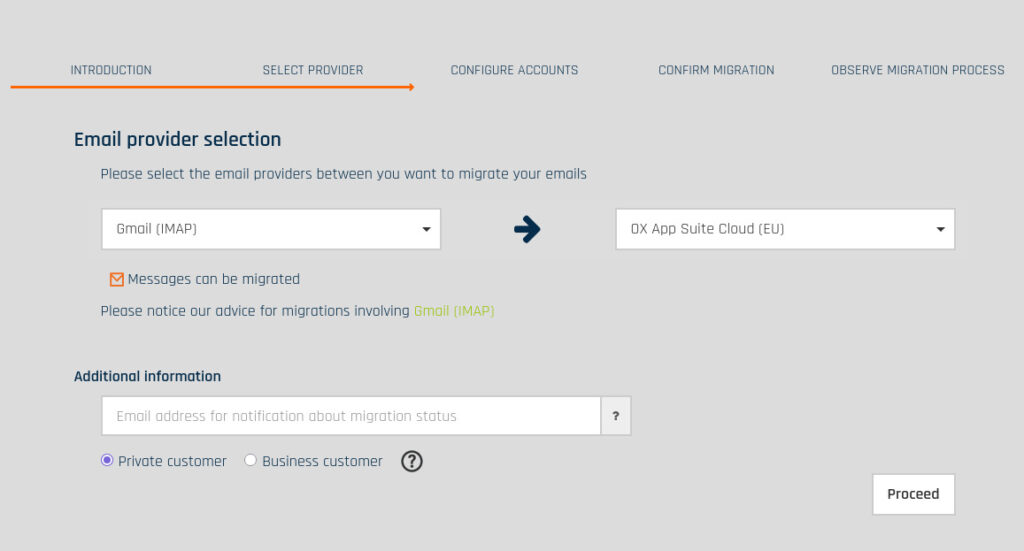1024x551 pixels.
Task: Open the Confirm Migration step tab
Action: coord(716,70)
